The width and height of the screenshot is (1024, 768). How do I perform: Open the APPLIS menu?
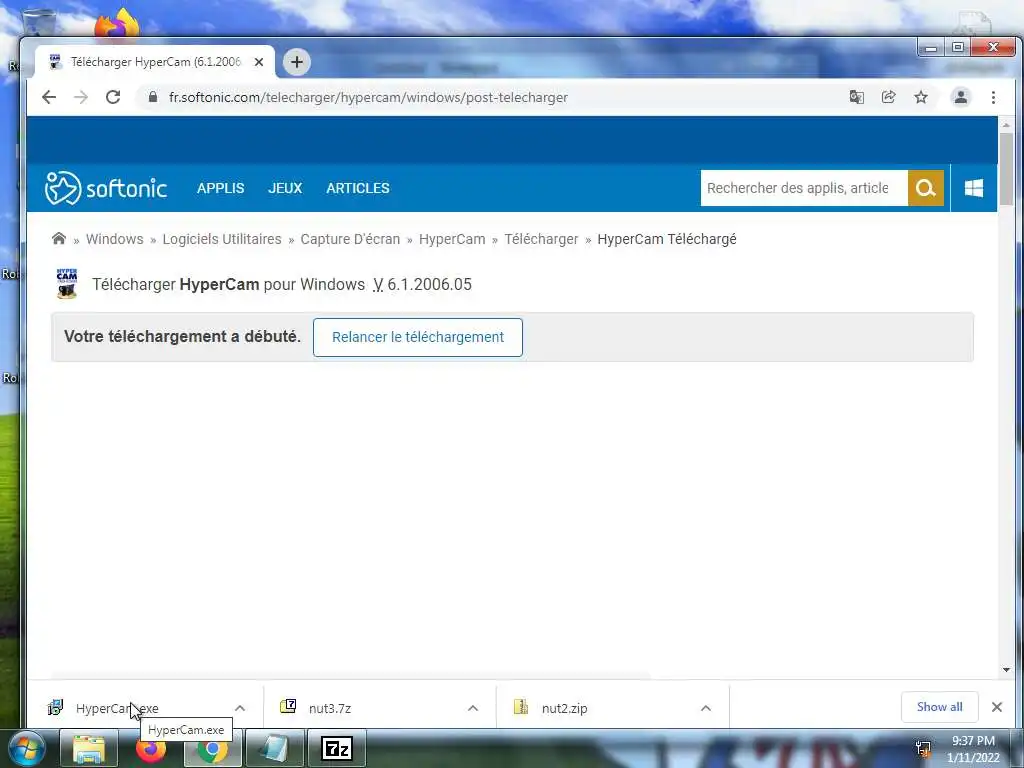coord(221,188)
